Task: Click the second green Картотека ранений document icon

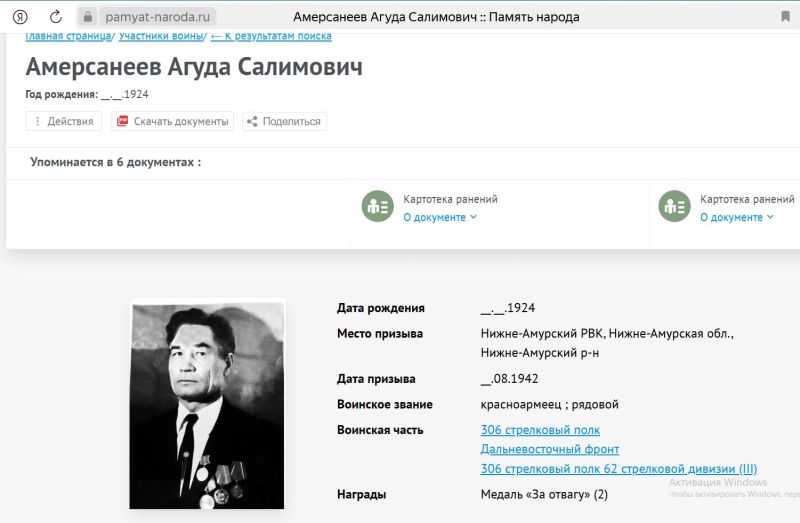Action: click(674, 206)
